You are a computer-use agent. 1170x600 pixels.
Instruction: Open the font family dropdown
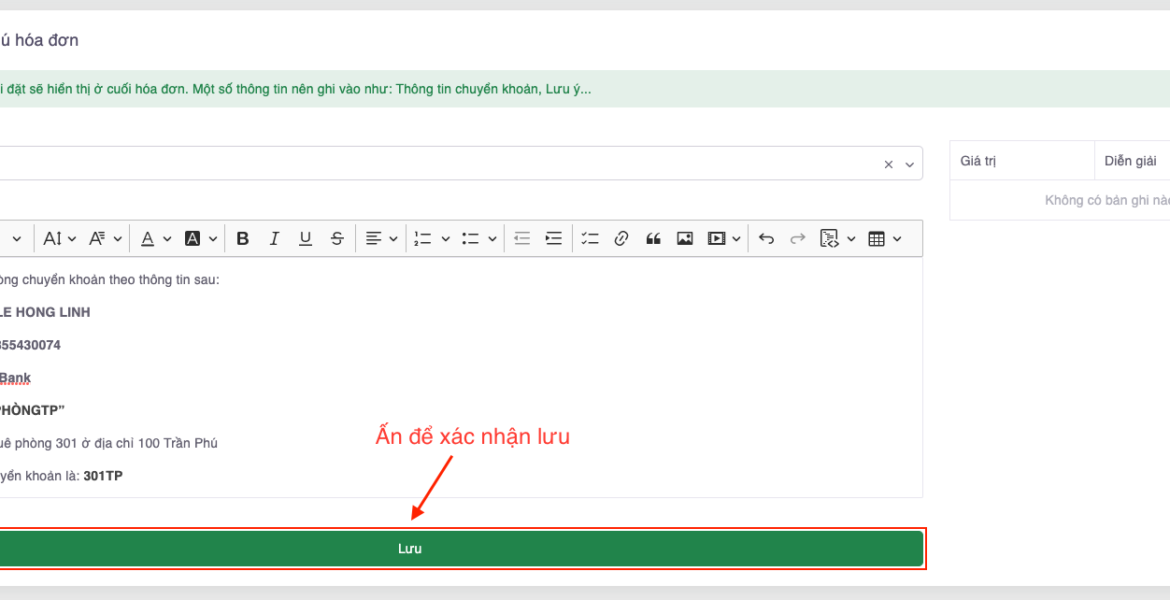pos(105,239)
